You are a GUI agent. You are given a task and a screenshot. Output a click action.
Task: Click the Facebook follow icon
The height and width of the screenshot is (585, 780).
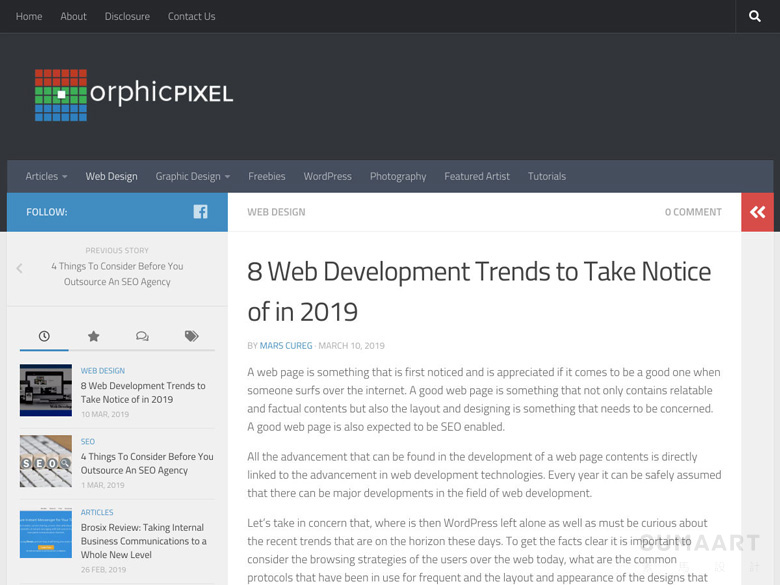tap(200, 212)
